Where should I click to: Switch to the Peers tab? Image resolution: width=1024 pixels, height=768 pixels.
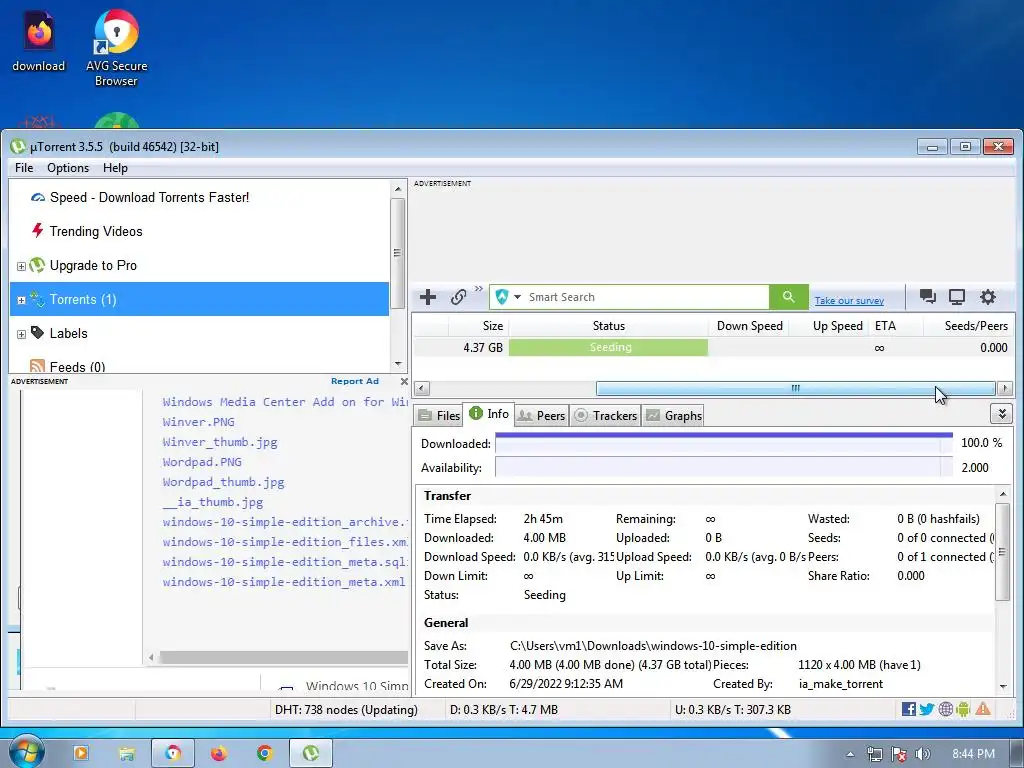coord(541,415)
